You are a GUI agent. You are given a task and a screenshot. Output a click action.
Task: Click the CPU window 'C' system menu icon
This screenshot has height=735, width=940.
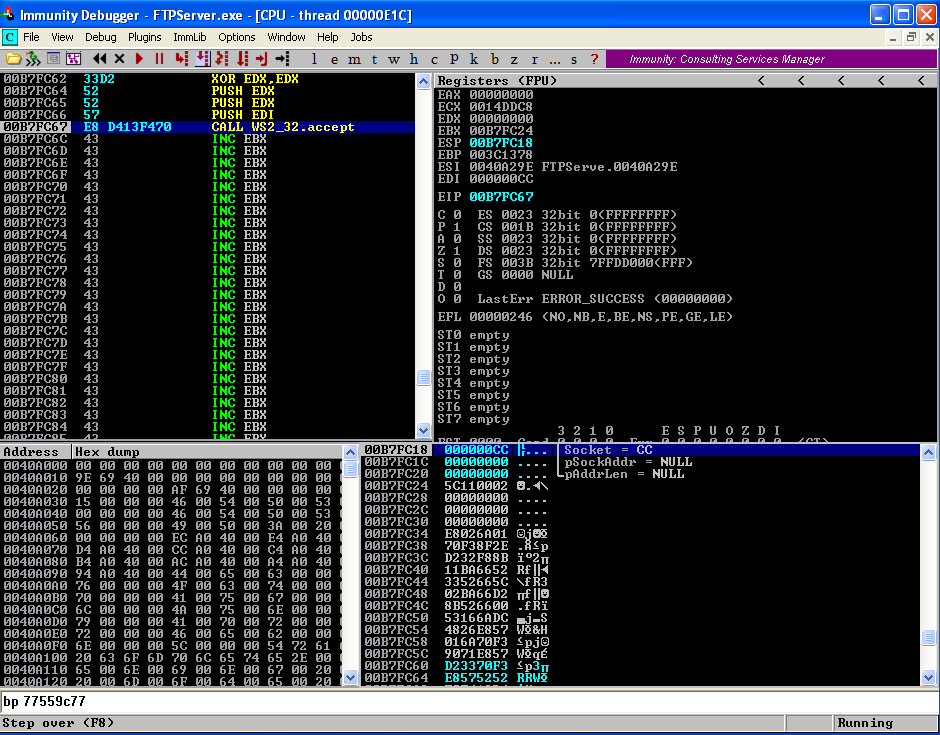tap(10, 37)
